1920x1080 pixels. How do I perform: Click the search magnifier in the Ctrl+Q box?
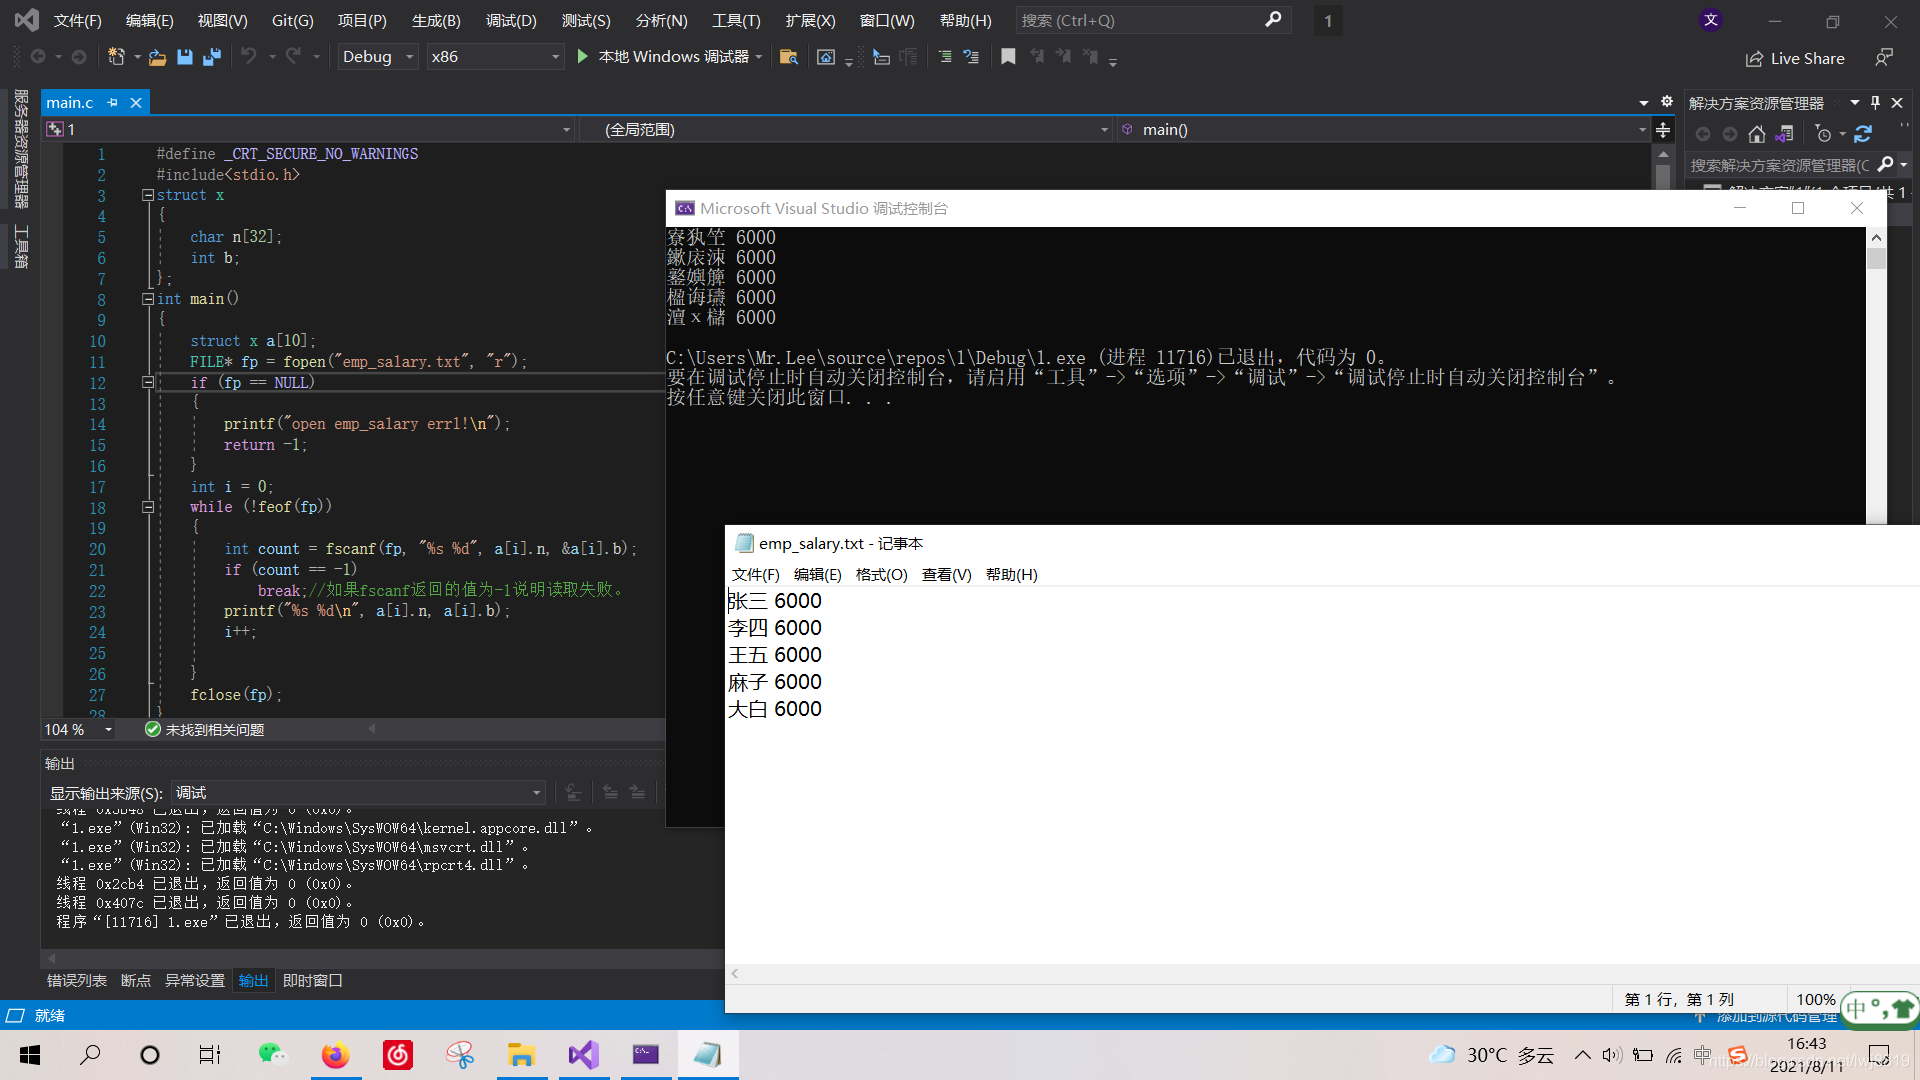tap(1273, 20)
